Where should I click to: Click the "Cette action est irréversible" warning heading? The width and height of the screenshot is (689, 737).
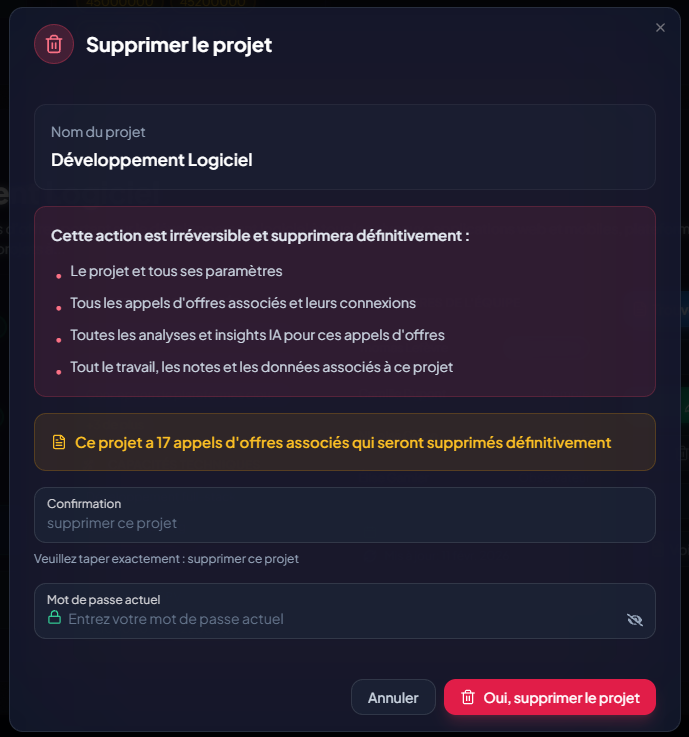coord(260,236)
